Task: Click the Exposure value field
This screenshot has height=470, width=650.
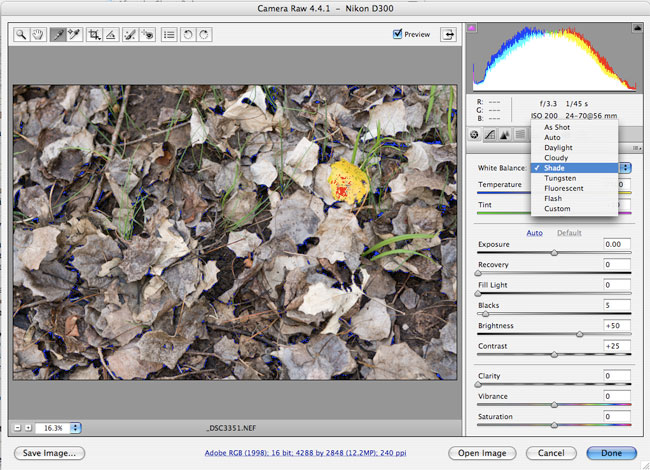Action: pos(617,244)
